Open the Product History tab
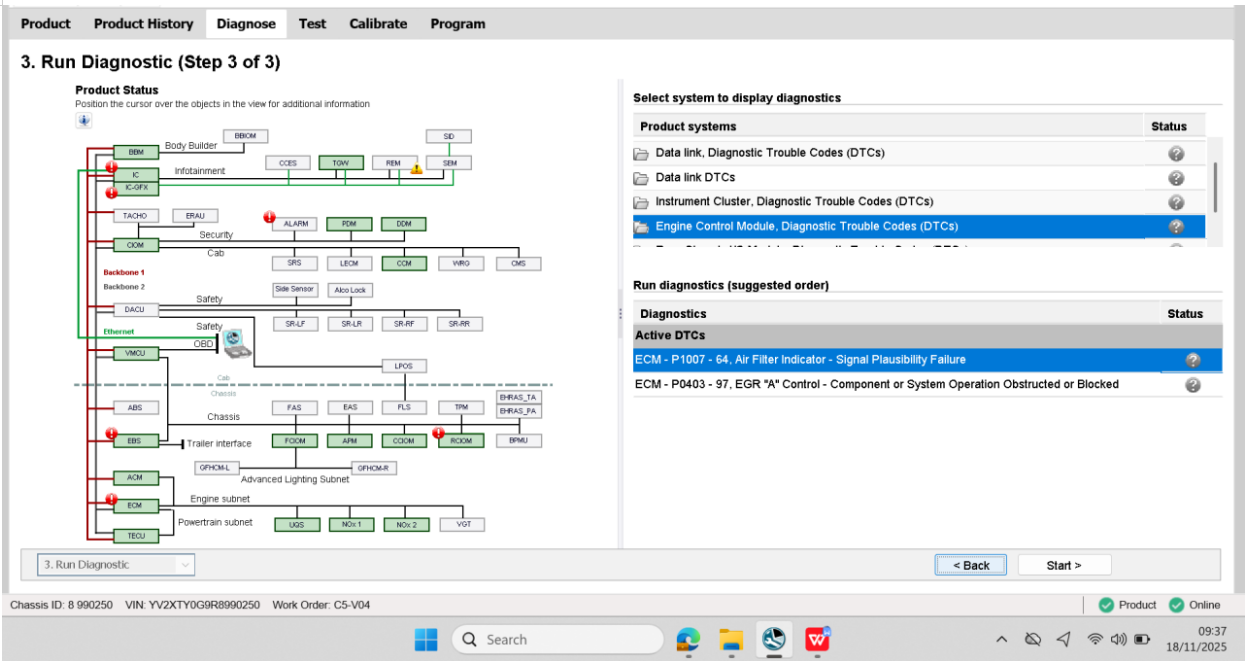The height and width of the screenshot is (661, 1245). [144, 23]
